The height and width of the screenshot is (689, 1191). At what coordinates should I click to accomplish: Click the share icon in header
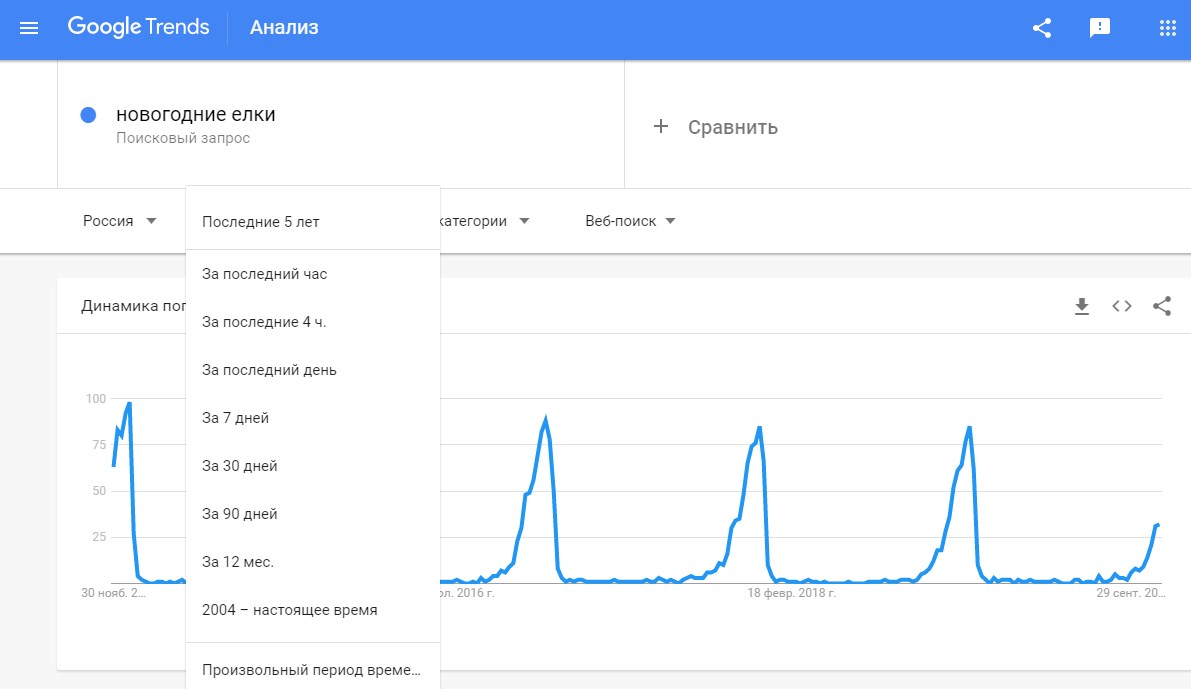coord(1042,28)
